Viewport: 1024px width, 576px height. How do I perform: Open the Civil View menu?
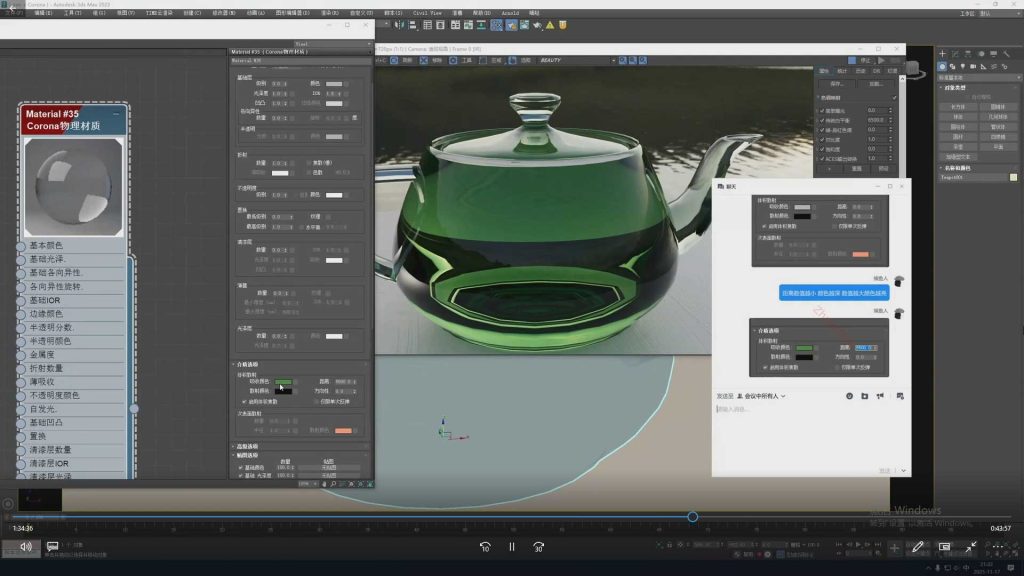427,13
